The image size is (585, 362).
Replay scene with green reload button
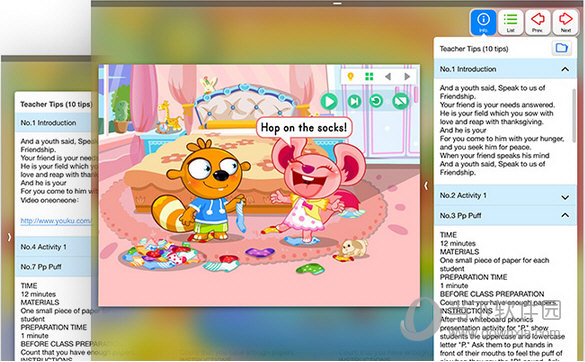(x=376, y=101)
